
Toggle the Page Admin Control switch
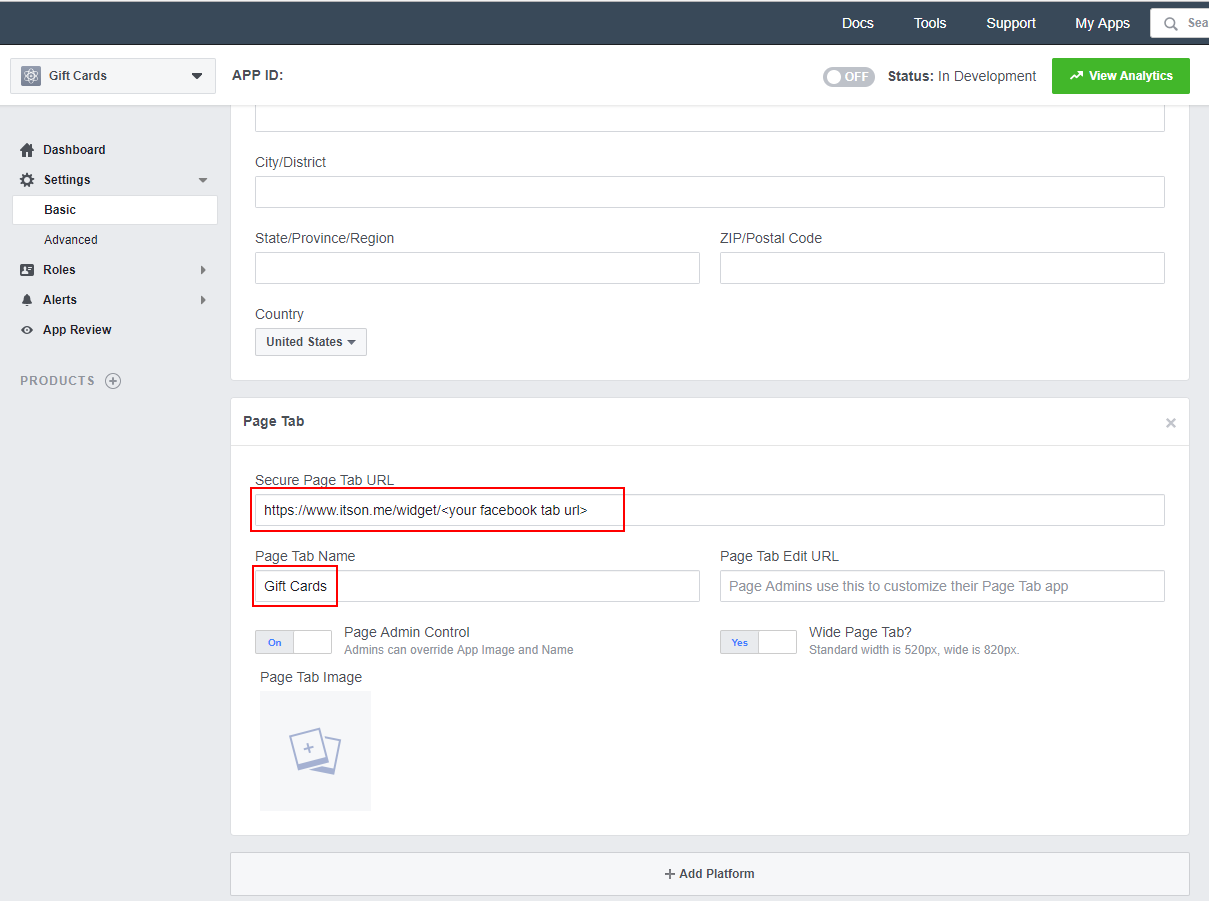(293, 642)
